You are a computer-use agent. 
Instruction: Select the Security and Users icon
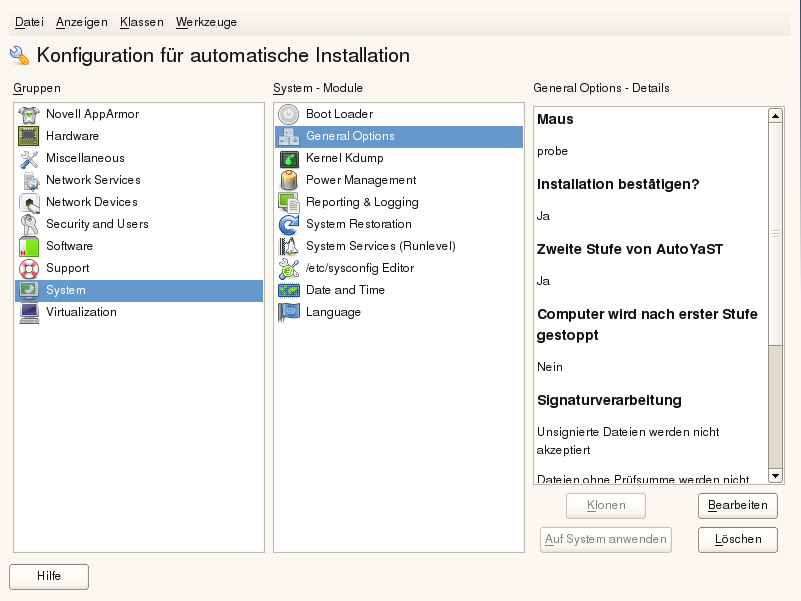click(x=29, y=224)
